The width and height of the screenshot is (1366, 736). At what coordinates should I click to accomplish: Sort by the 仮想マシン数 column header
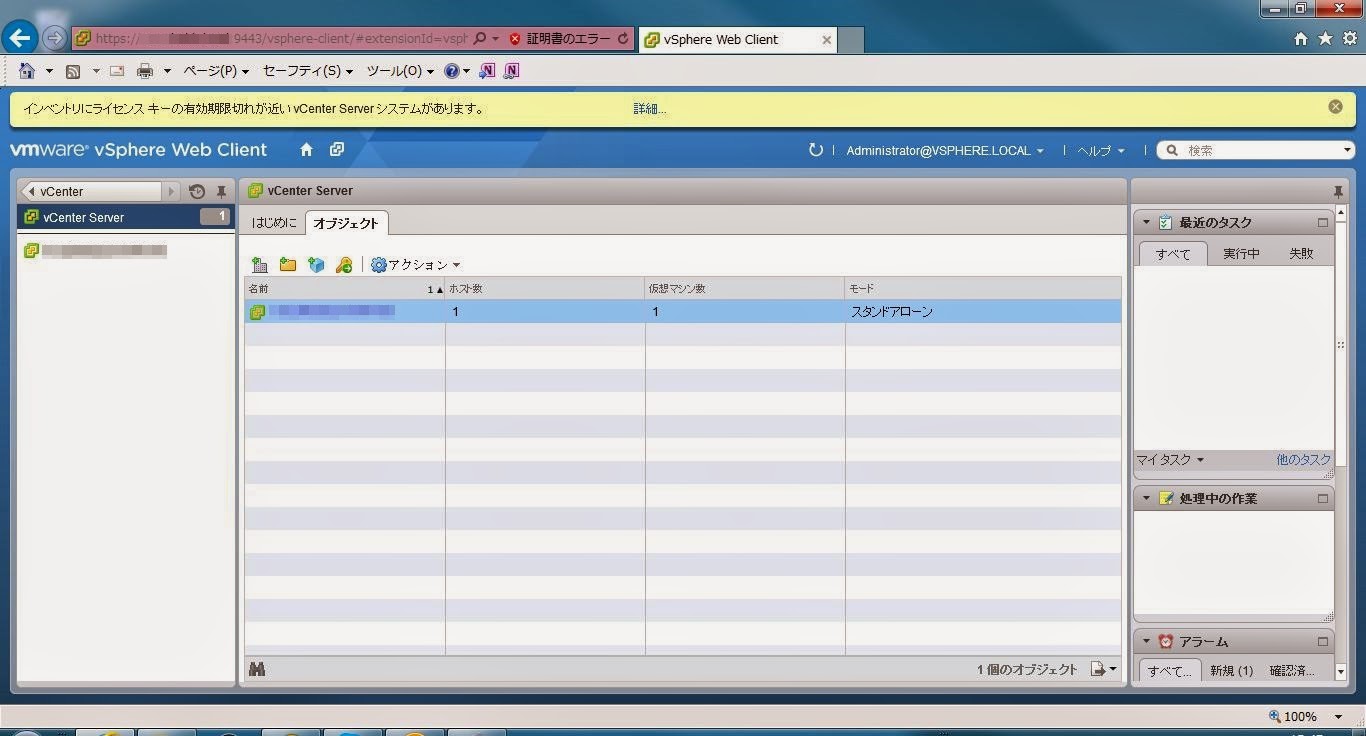[x=745, y=288]
